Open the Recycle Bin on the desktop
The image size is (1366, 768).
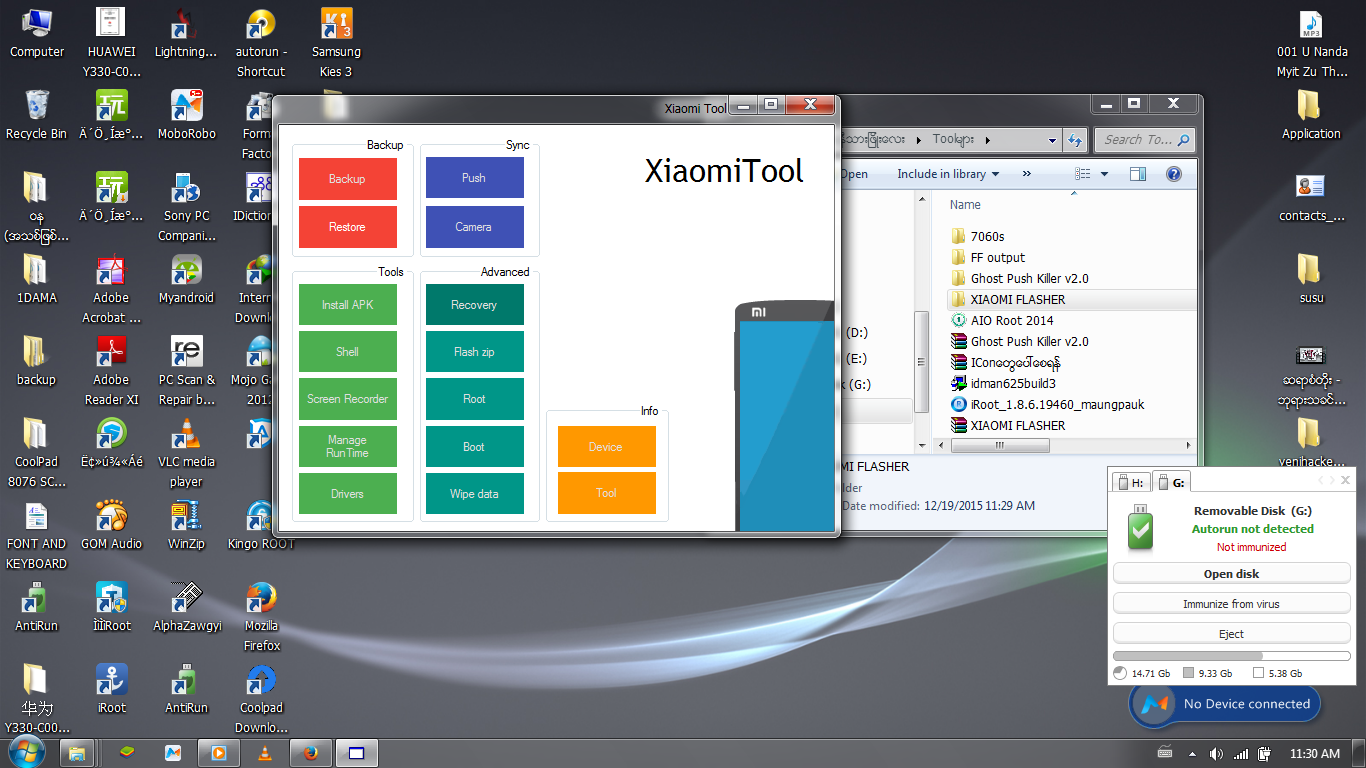pyautogui.click(x=37, y=115)
